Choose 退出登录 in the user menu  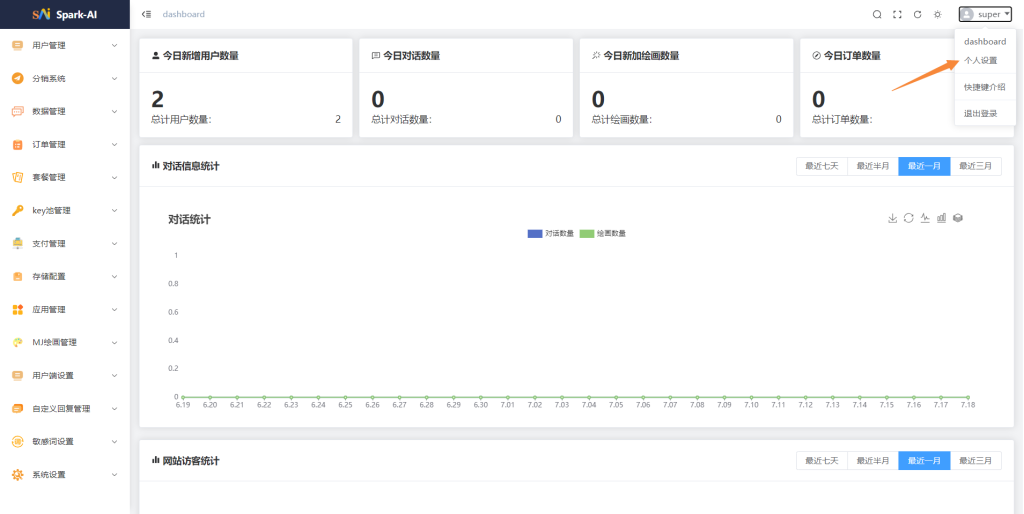click(980, 113)
